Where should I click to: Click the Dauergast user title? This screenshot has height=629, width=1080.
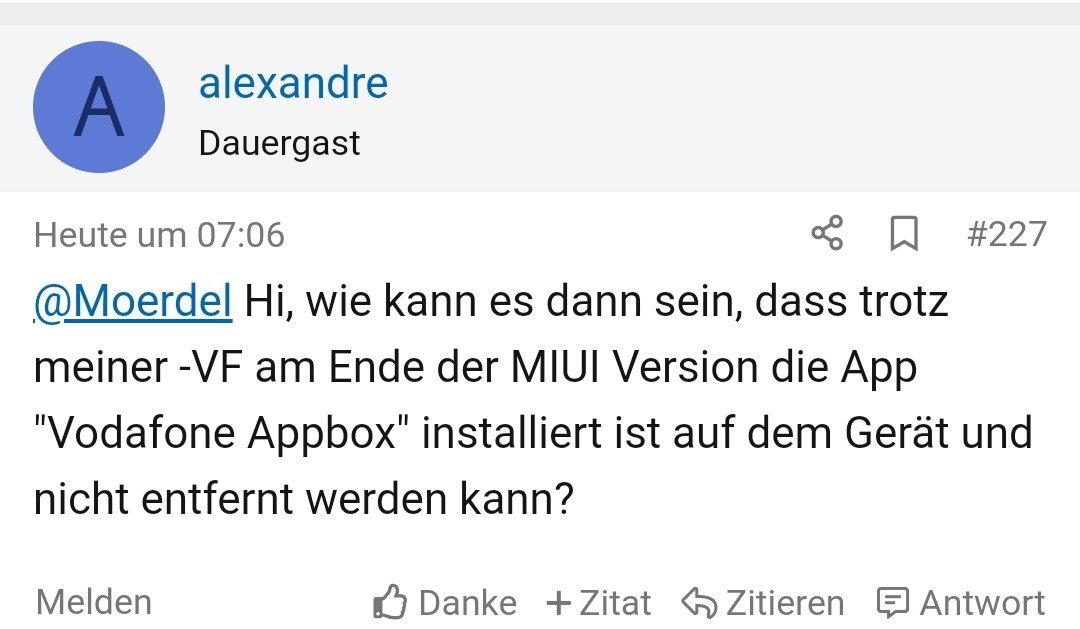279,143
